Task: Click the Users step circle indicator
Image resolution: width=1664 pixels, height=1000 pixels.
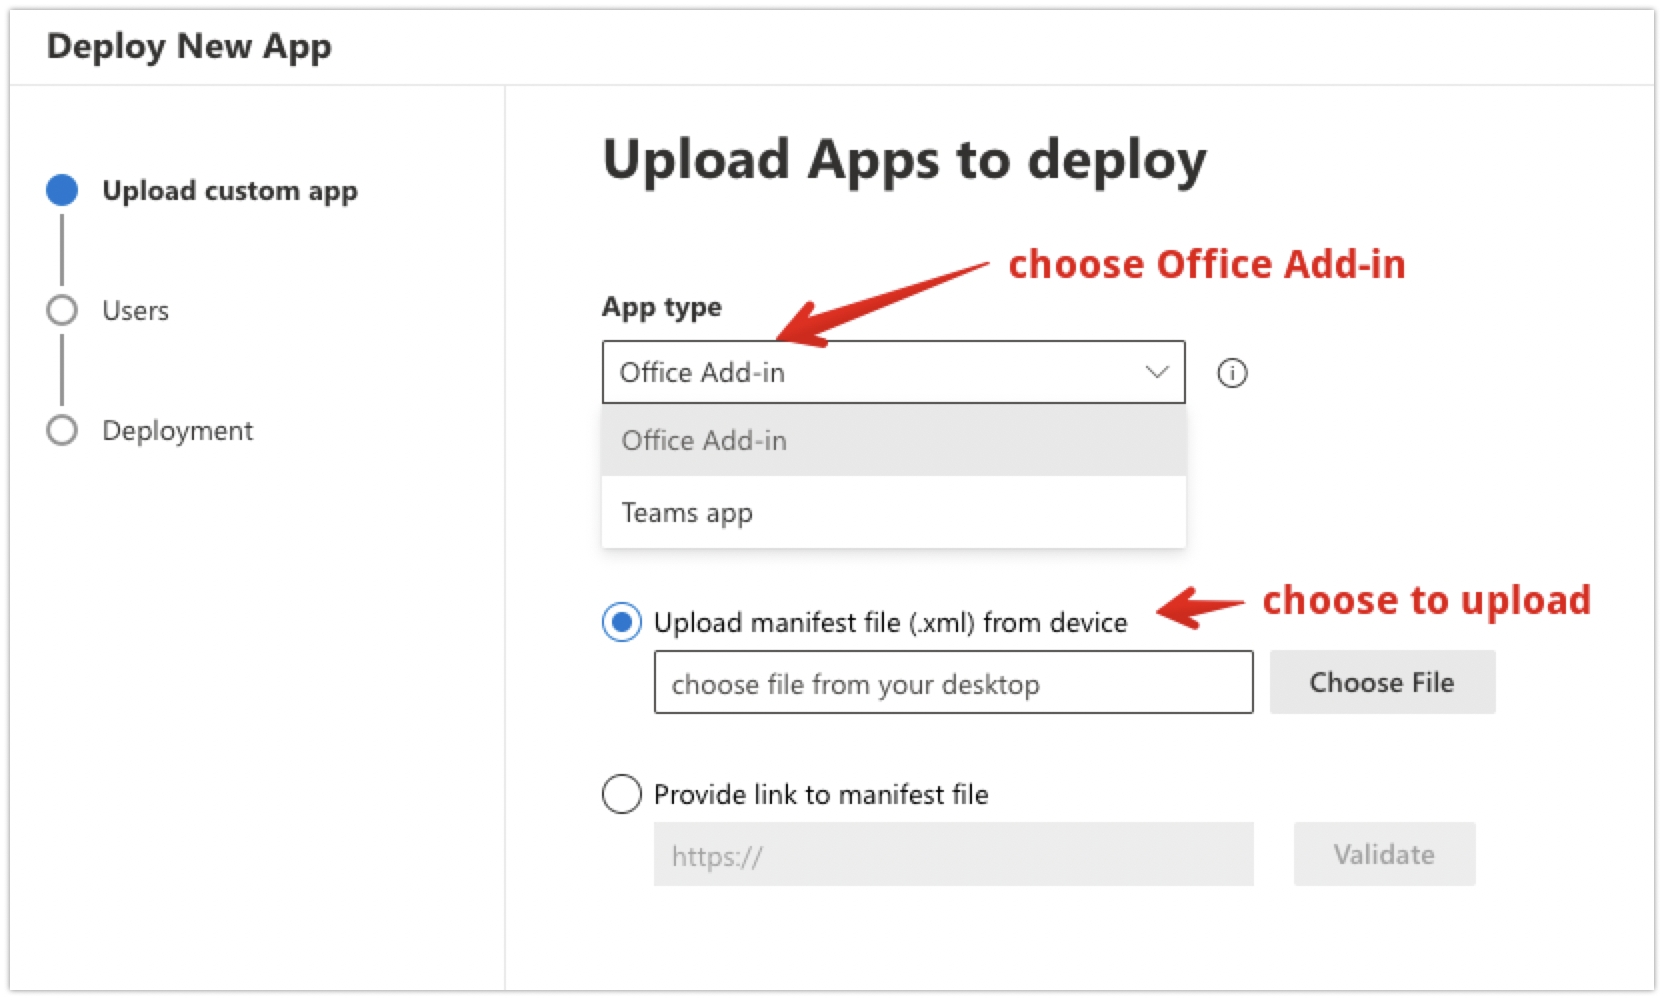Action: (x=62, y=310)
